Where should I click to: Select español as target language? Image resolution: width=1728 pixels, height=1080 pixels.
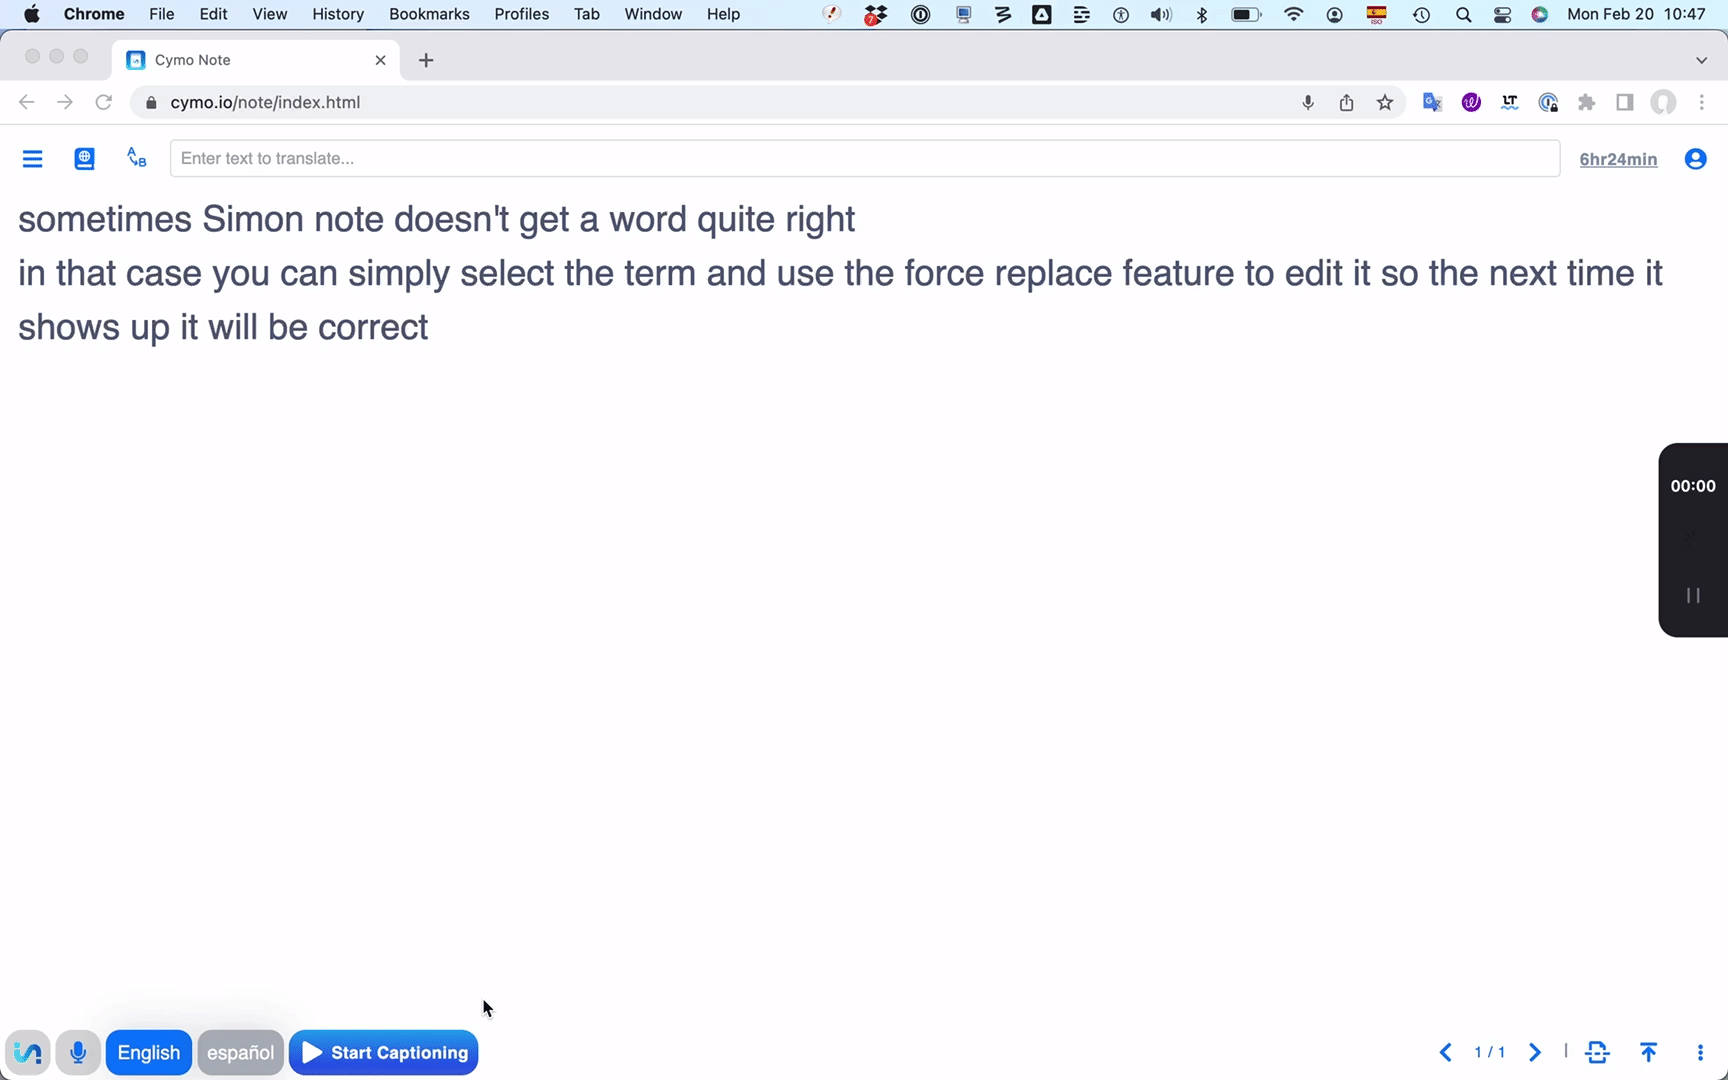pos(240,1052)
